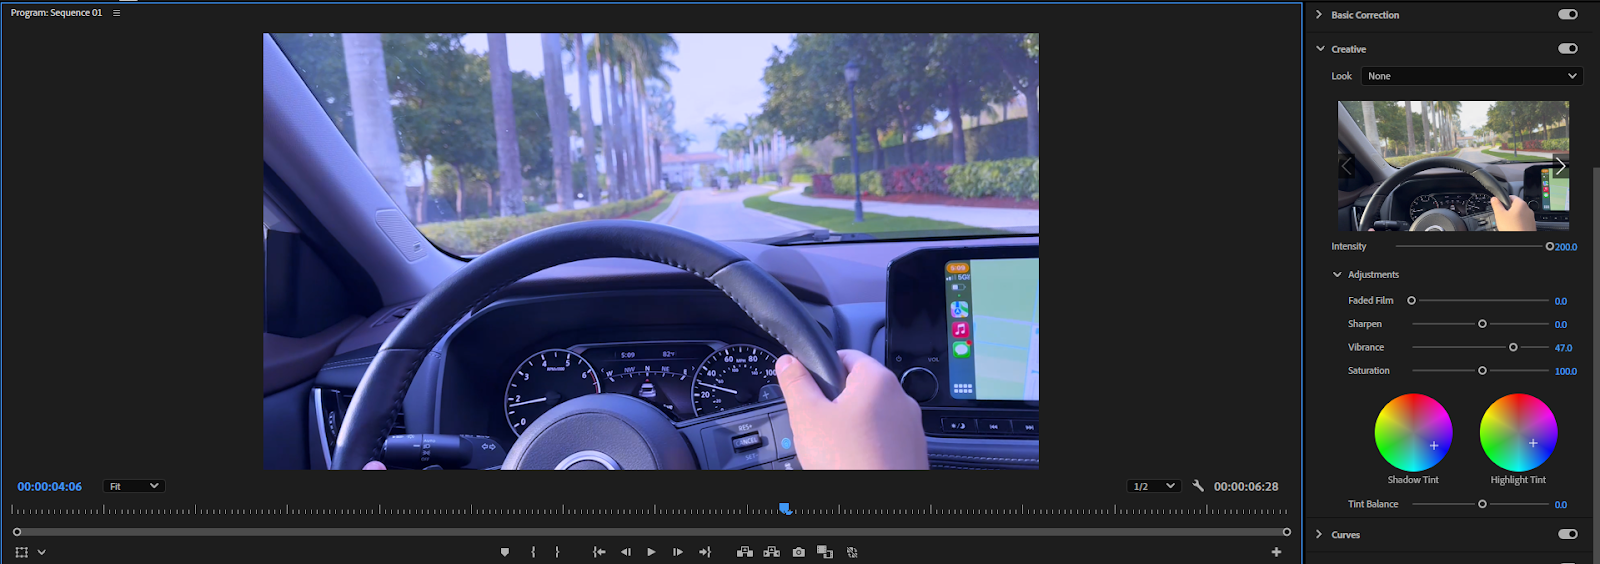Toggle the Creative section switch
This screenshot has width=1600, height=564.
coord(1568,48)
